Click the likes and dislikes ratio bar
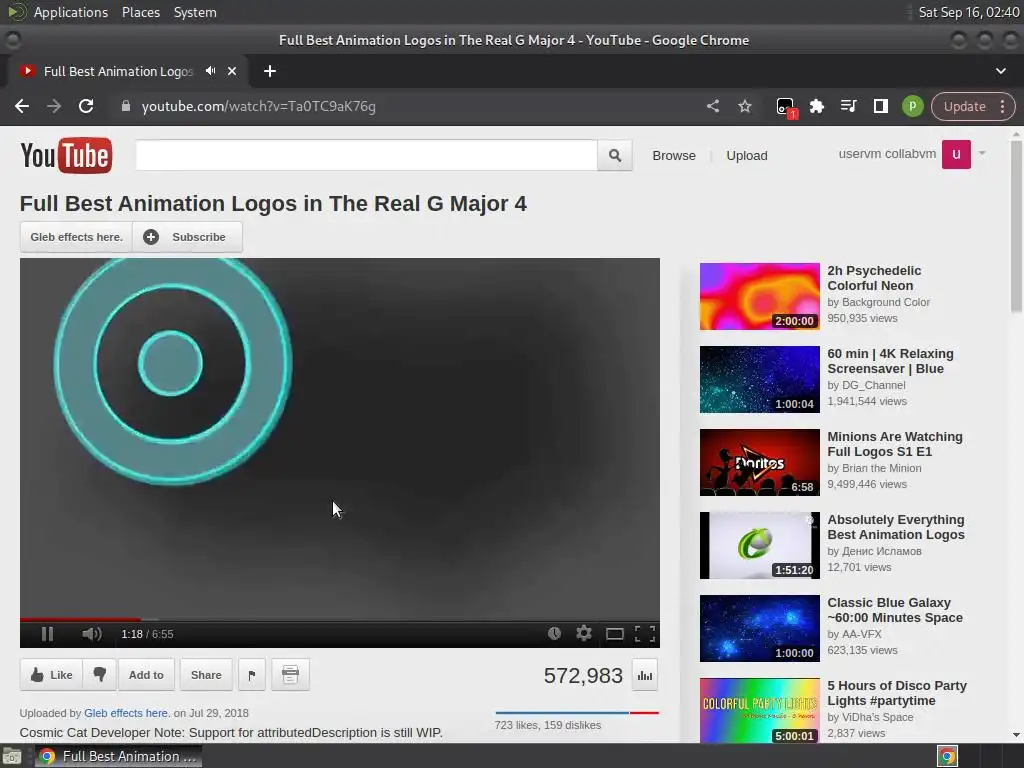 [577, 712]
